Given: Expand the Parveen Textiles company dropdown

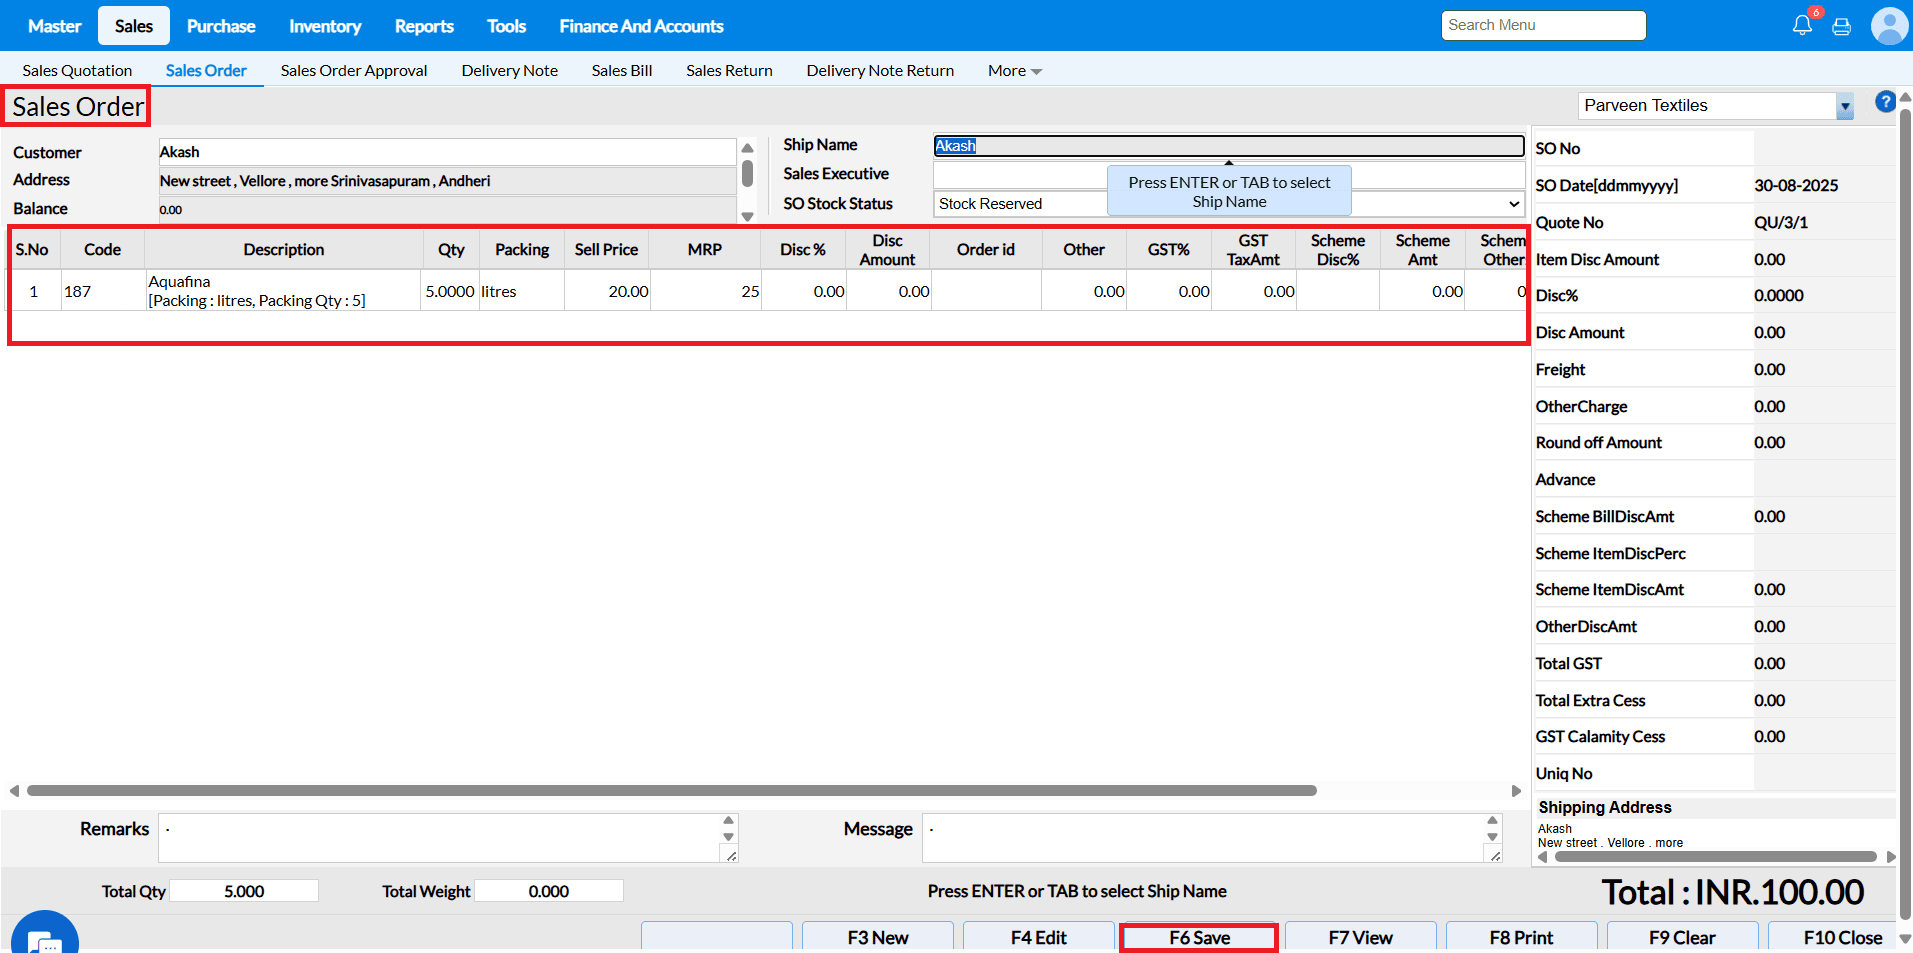Looking at the screenshot, I should [1844, 106].
